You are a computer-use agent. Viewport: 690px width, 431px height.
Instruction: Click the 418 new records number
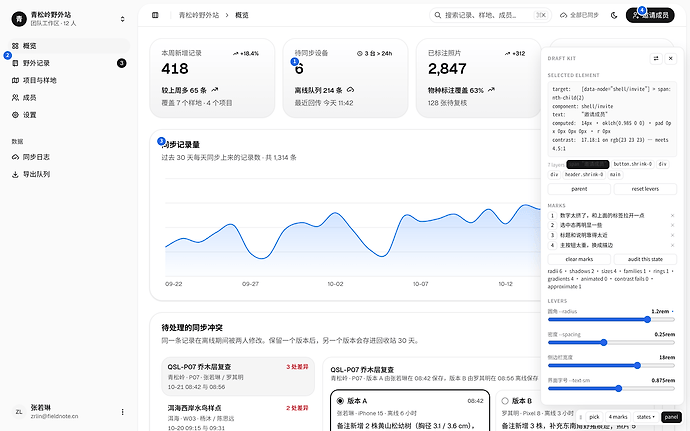click(175, 69)
